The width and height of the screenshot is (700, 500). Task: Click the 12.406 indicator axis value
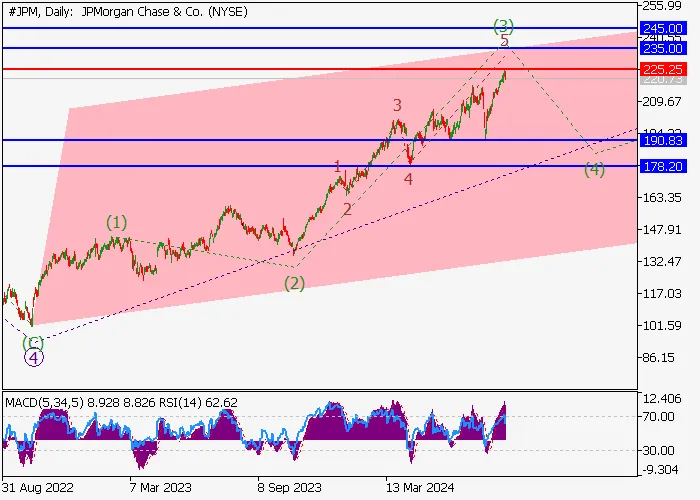click(x=662, y=398)
